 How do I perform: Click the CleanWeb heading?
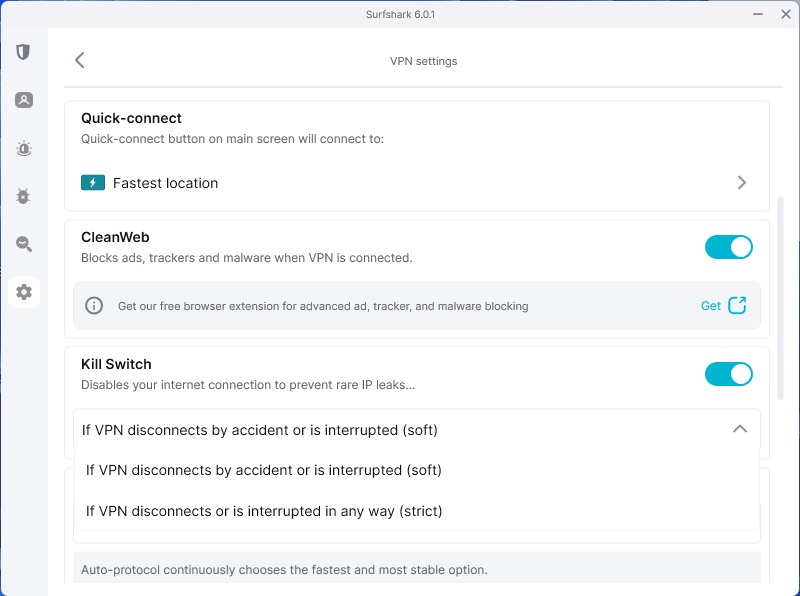(115, 237)
